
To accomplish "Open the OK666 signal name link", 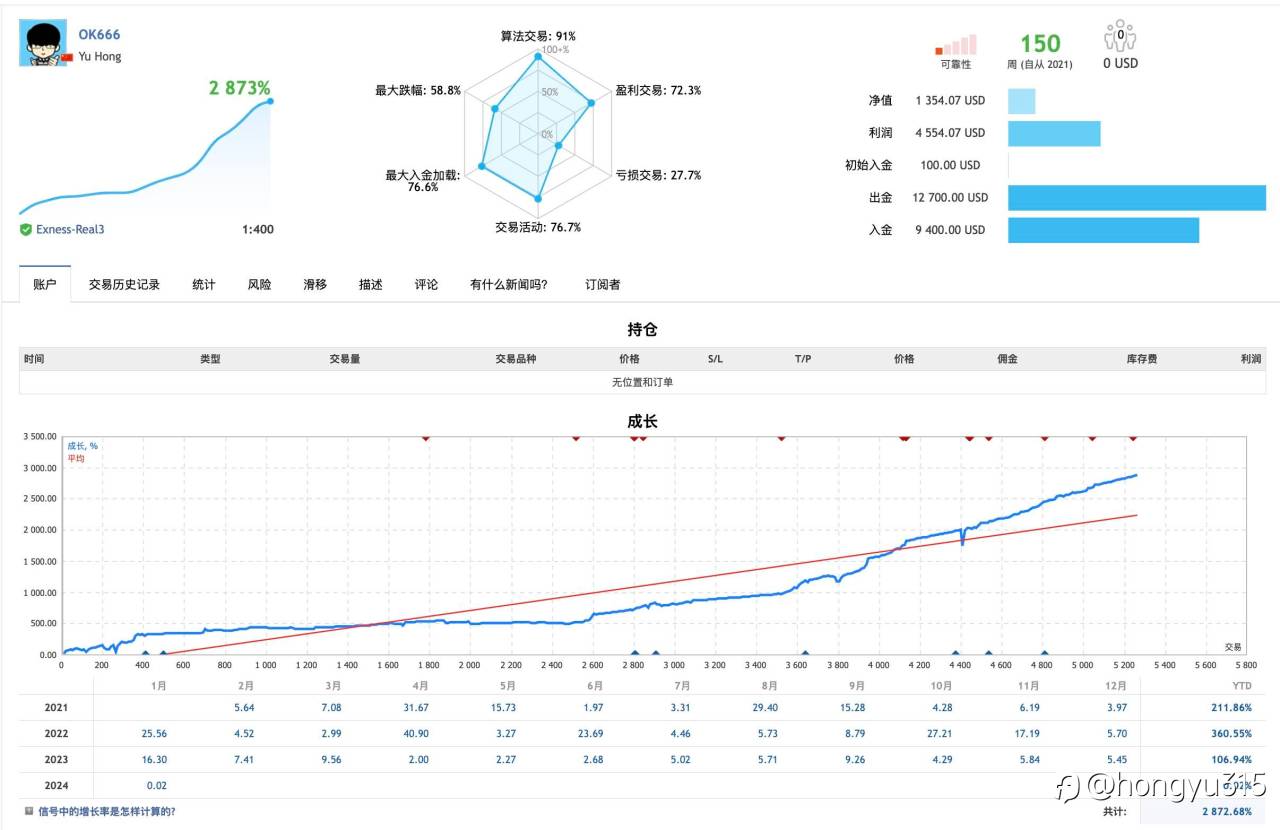I will tap(99, 34).
